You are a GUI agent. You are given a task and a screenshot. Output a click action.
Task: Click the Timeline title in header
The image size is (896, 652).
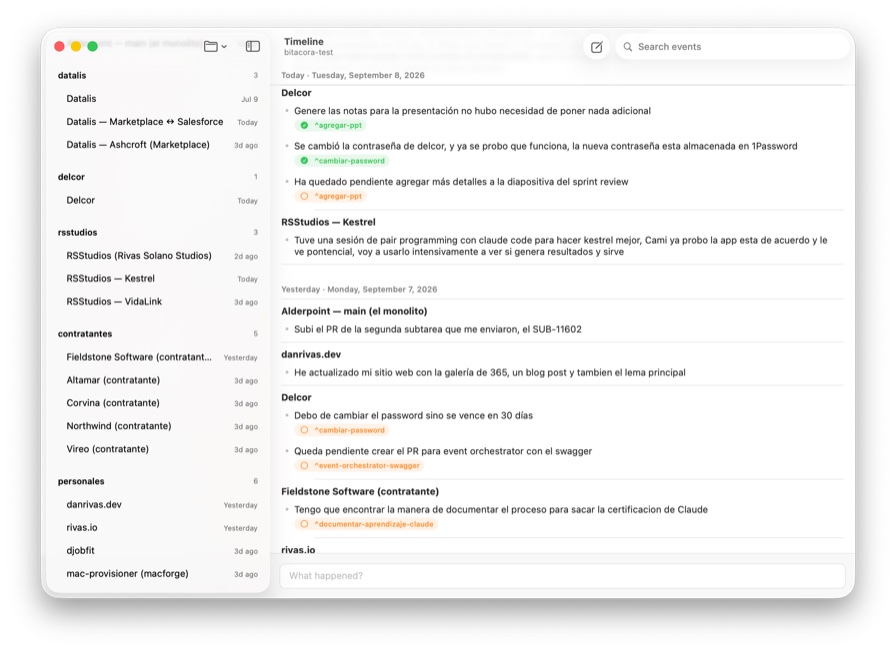(303, 41)
